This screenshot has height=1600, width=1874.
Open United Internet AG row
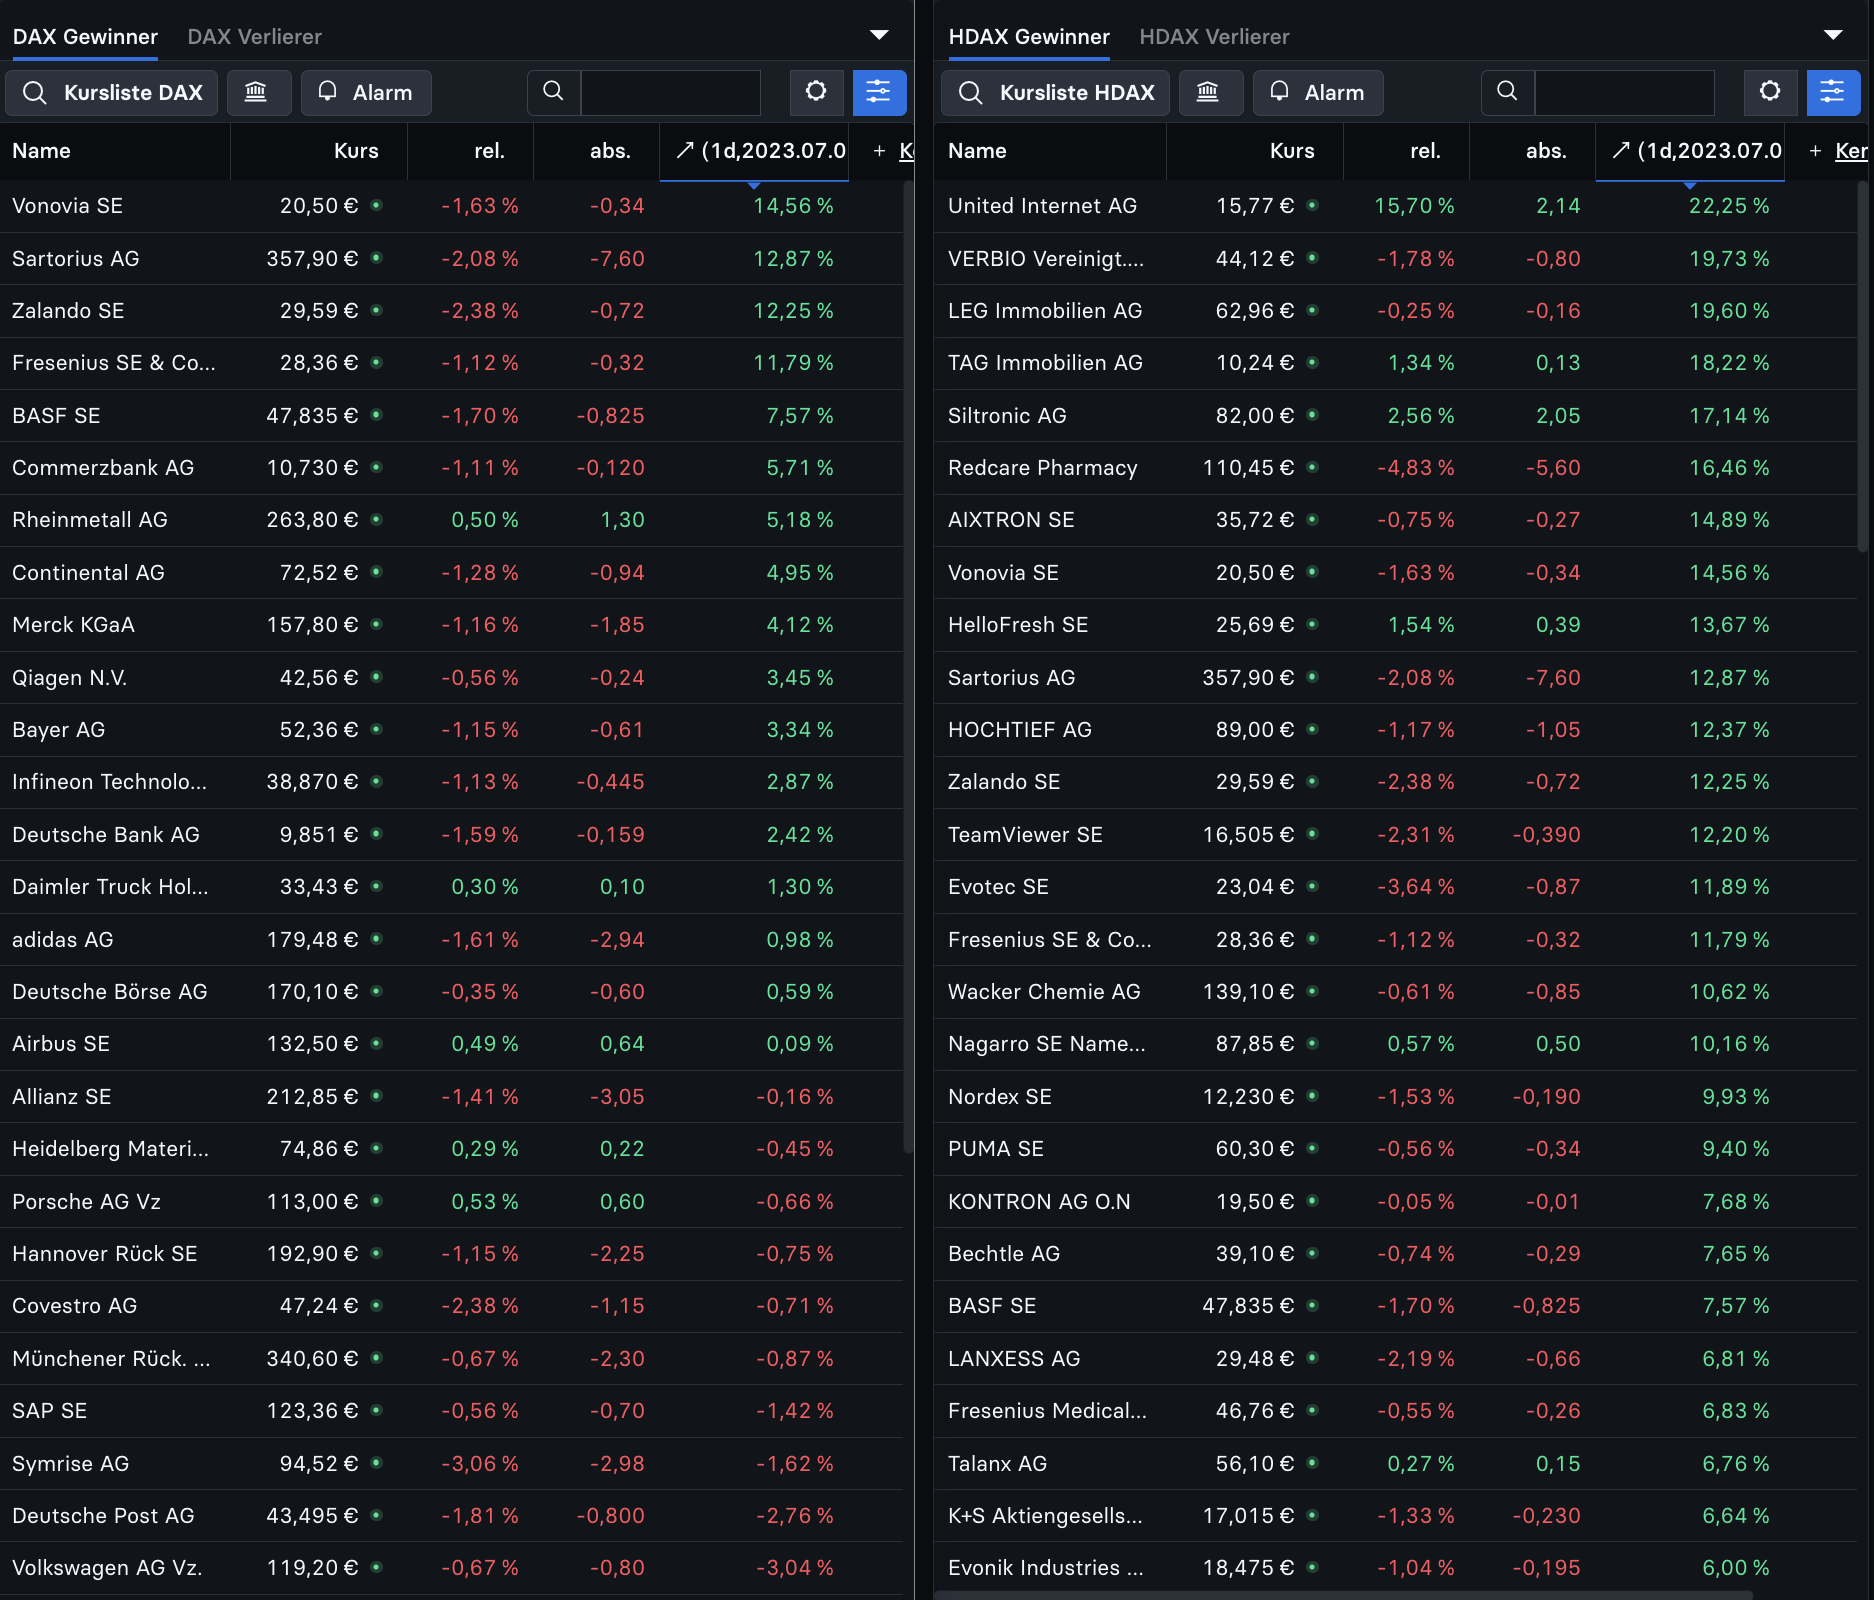coord(1396,206)
